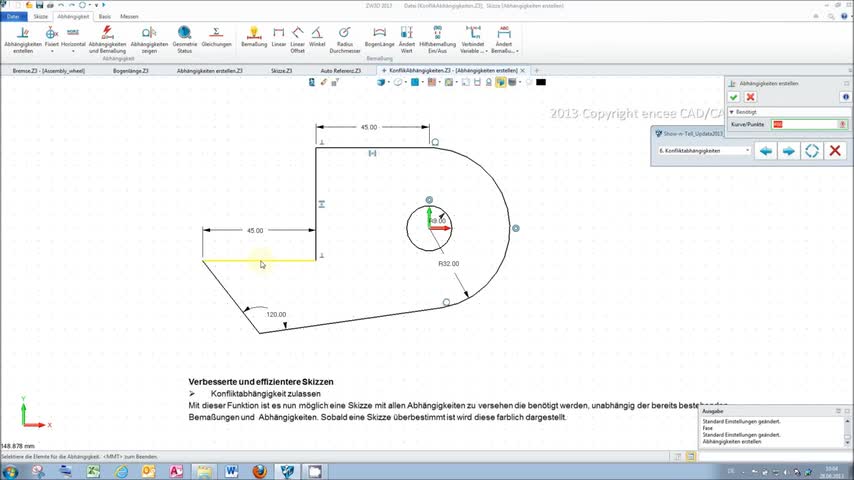
Task: Click the Ändert Wert tool
Action: [x=407, y=39]
